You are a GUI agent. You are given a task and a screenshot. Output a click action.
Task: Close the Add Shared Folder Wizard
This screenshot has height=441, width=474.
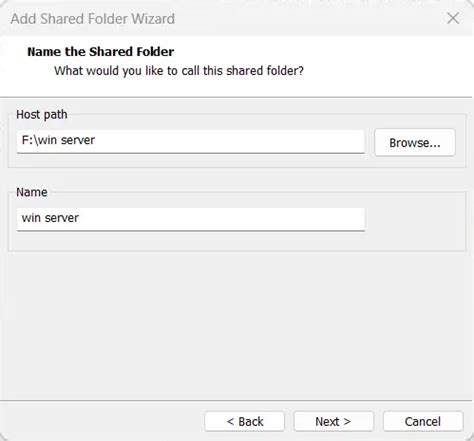click(453, 18)
